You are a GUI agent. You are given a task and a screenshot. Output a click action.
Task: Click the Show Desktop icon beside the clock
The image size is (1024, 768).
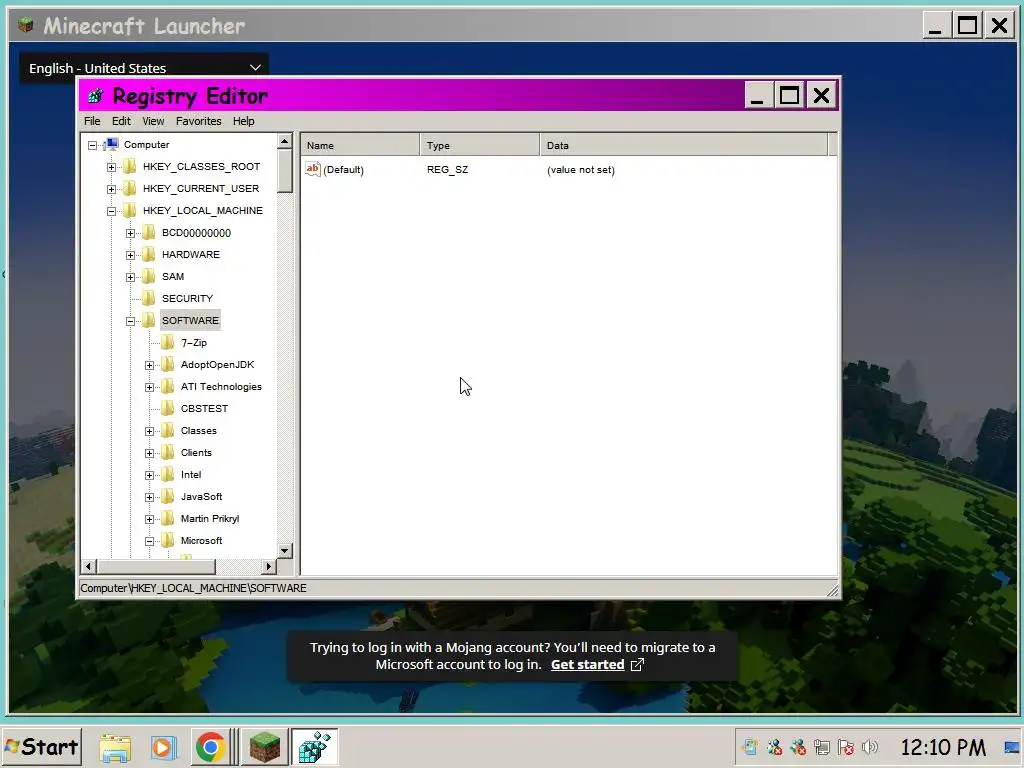pyautogui.click(x=1012, y=747)
